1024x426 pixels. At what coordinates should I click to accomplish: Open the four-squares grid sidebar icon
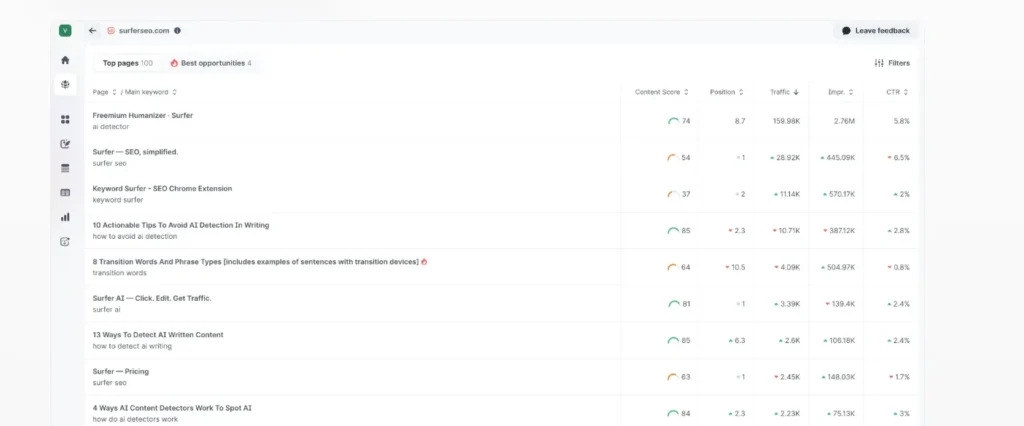coord(65,120)
